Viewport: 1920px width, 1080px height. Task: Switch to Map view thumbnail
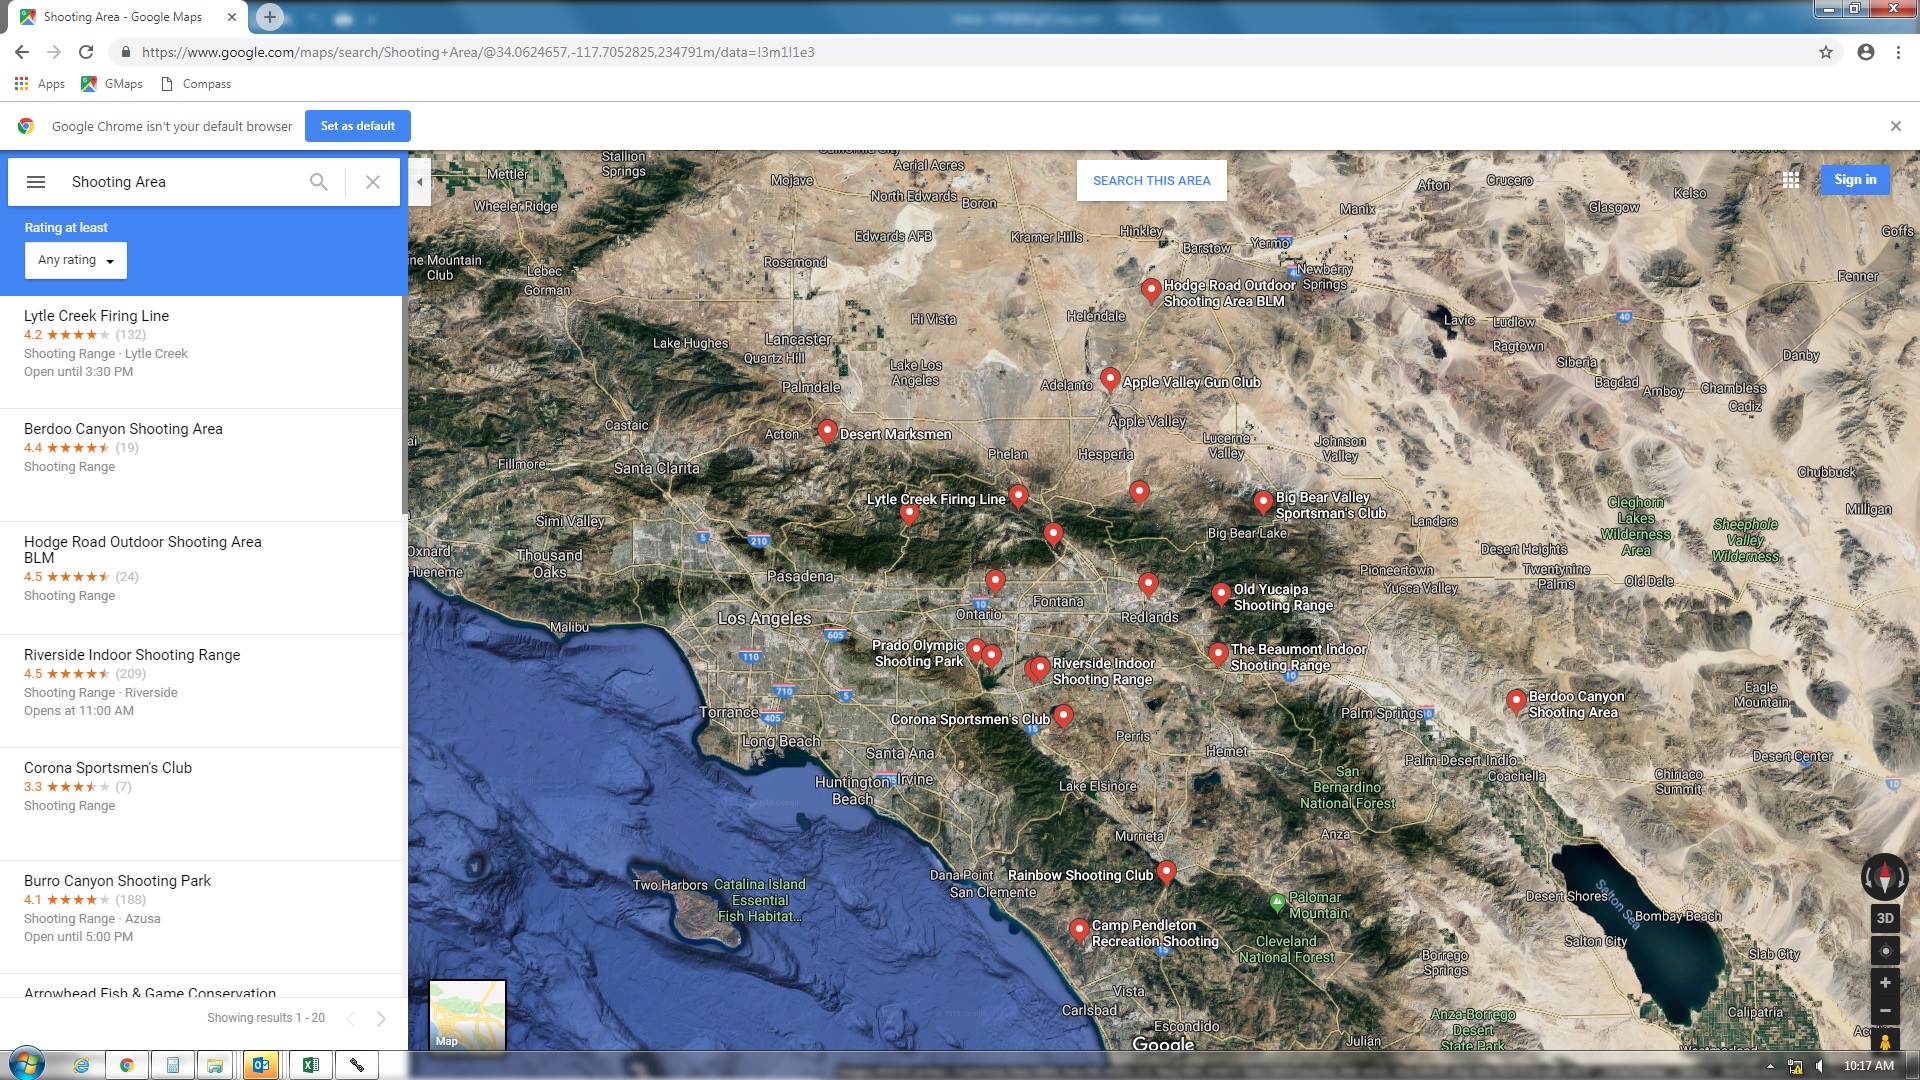(x=467, y=1014)
